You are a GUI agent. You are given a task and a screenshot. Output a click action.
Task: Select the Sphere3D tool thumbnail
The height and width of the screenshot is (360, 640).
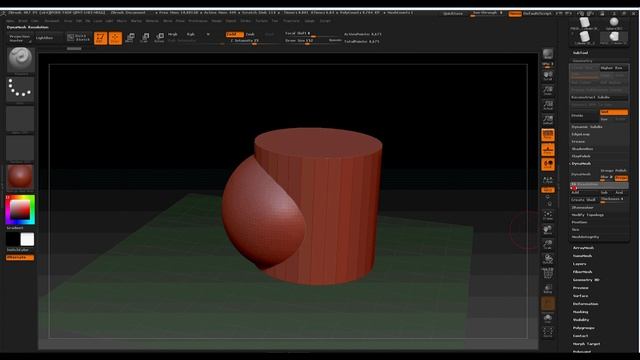click(x=614, y=23)
